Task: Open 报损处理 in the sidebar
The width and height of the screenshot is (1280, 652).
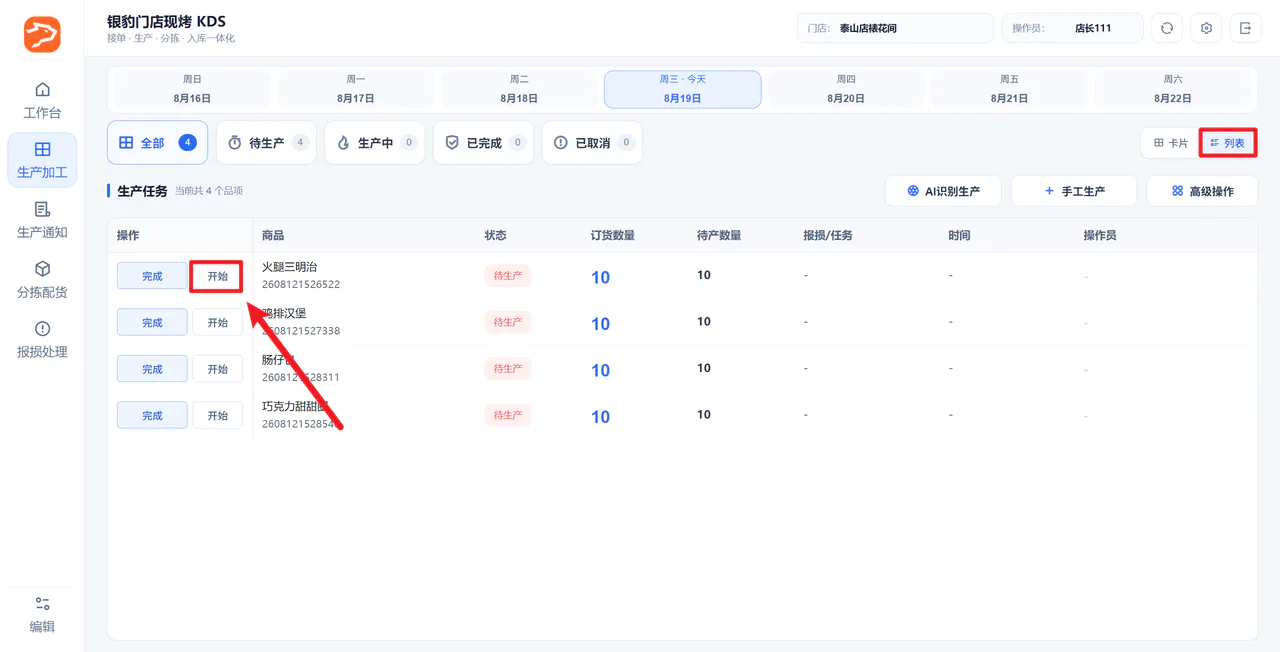Action: tap(42, 340)
